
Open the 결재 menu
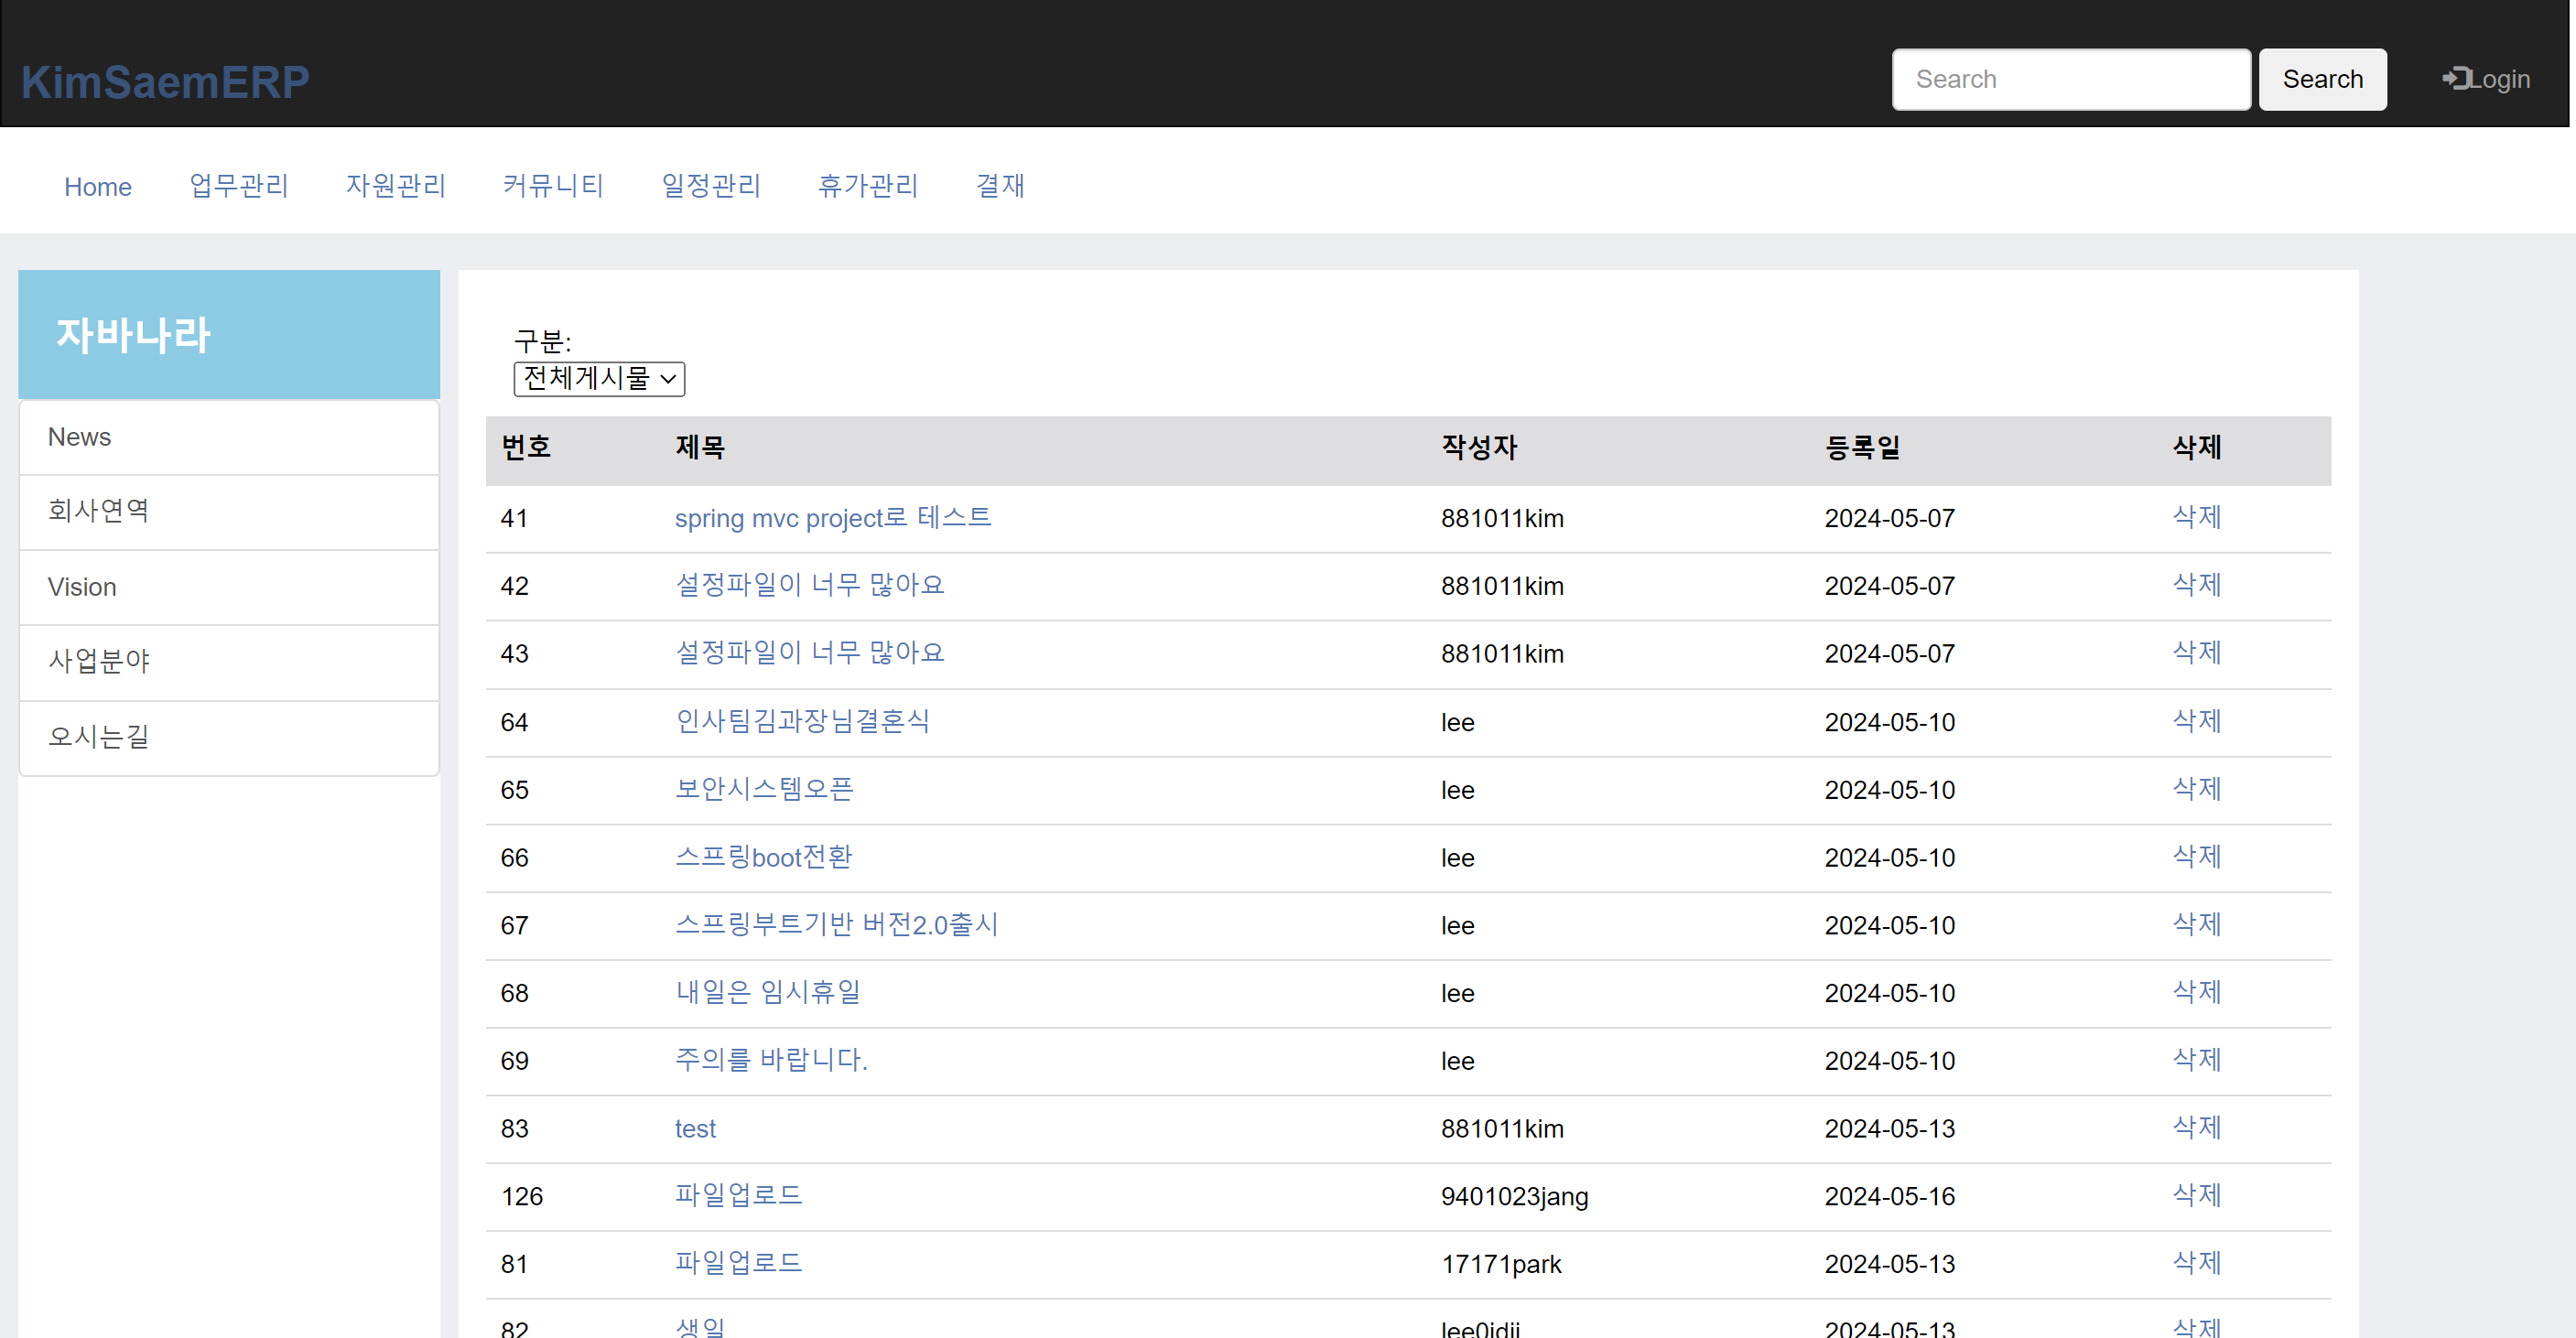click(x=999, y=186)
